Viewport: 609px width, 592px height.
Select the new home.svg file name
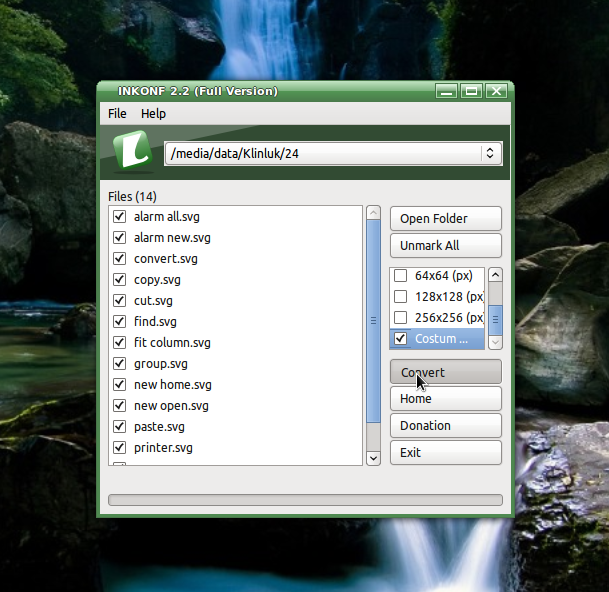click(173, 385)
